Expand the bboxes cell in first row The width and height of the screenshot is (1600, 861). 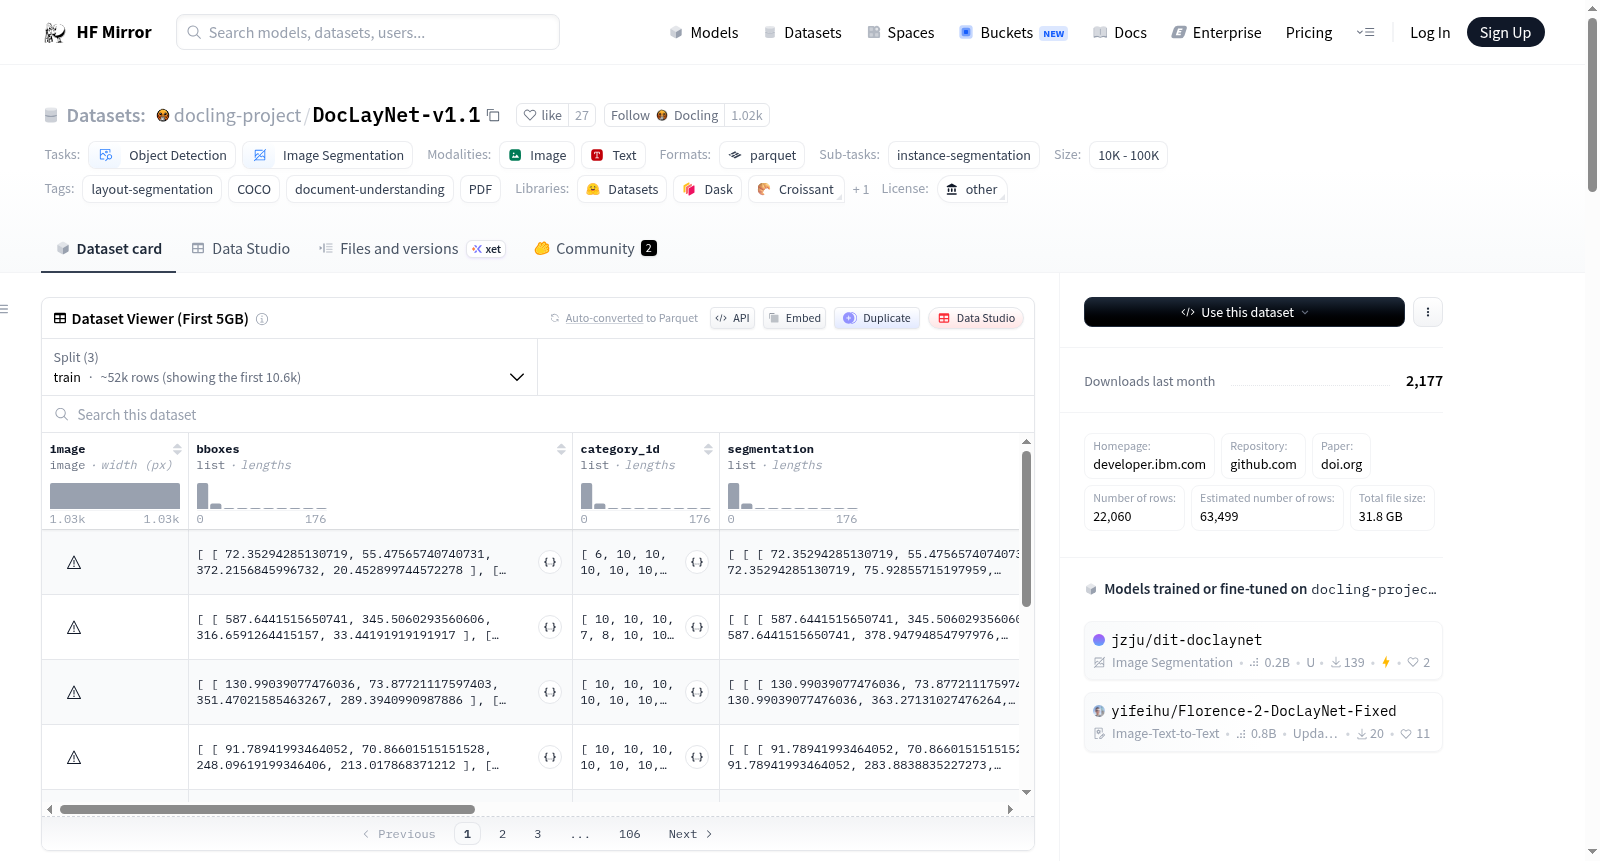coord(550,562)
